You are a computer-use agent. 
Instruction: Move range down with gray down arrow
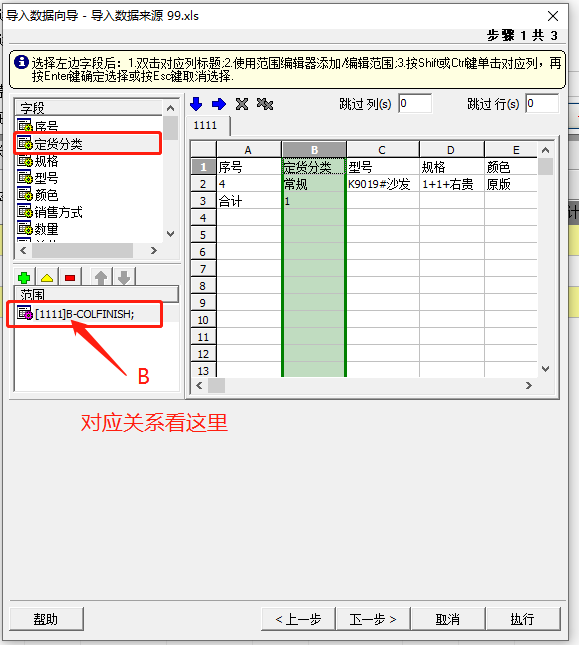coord(124,278)
